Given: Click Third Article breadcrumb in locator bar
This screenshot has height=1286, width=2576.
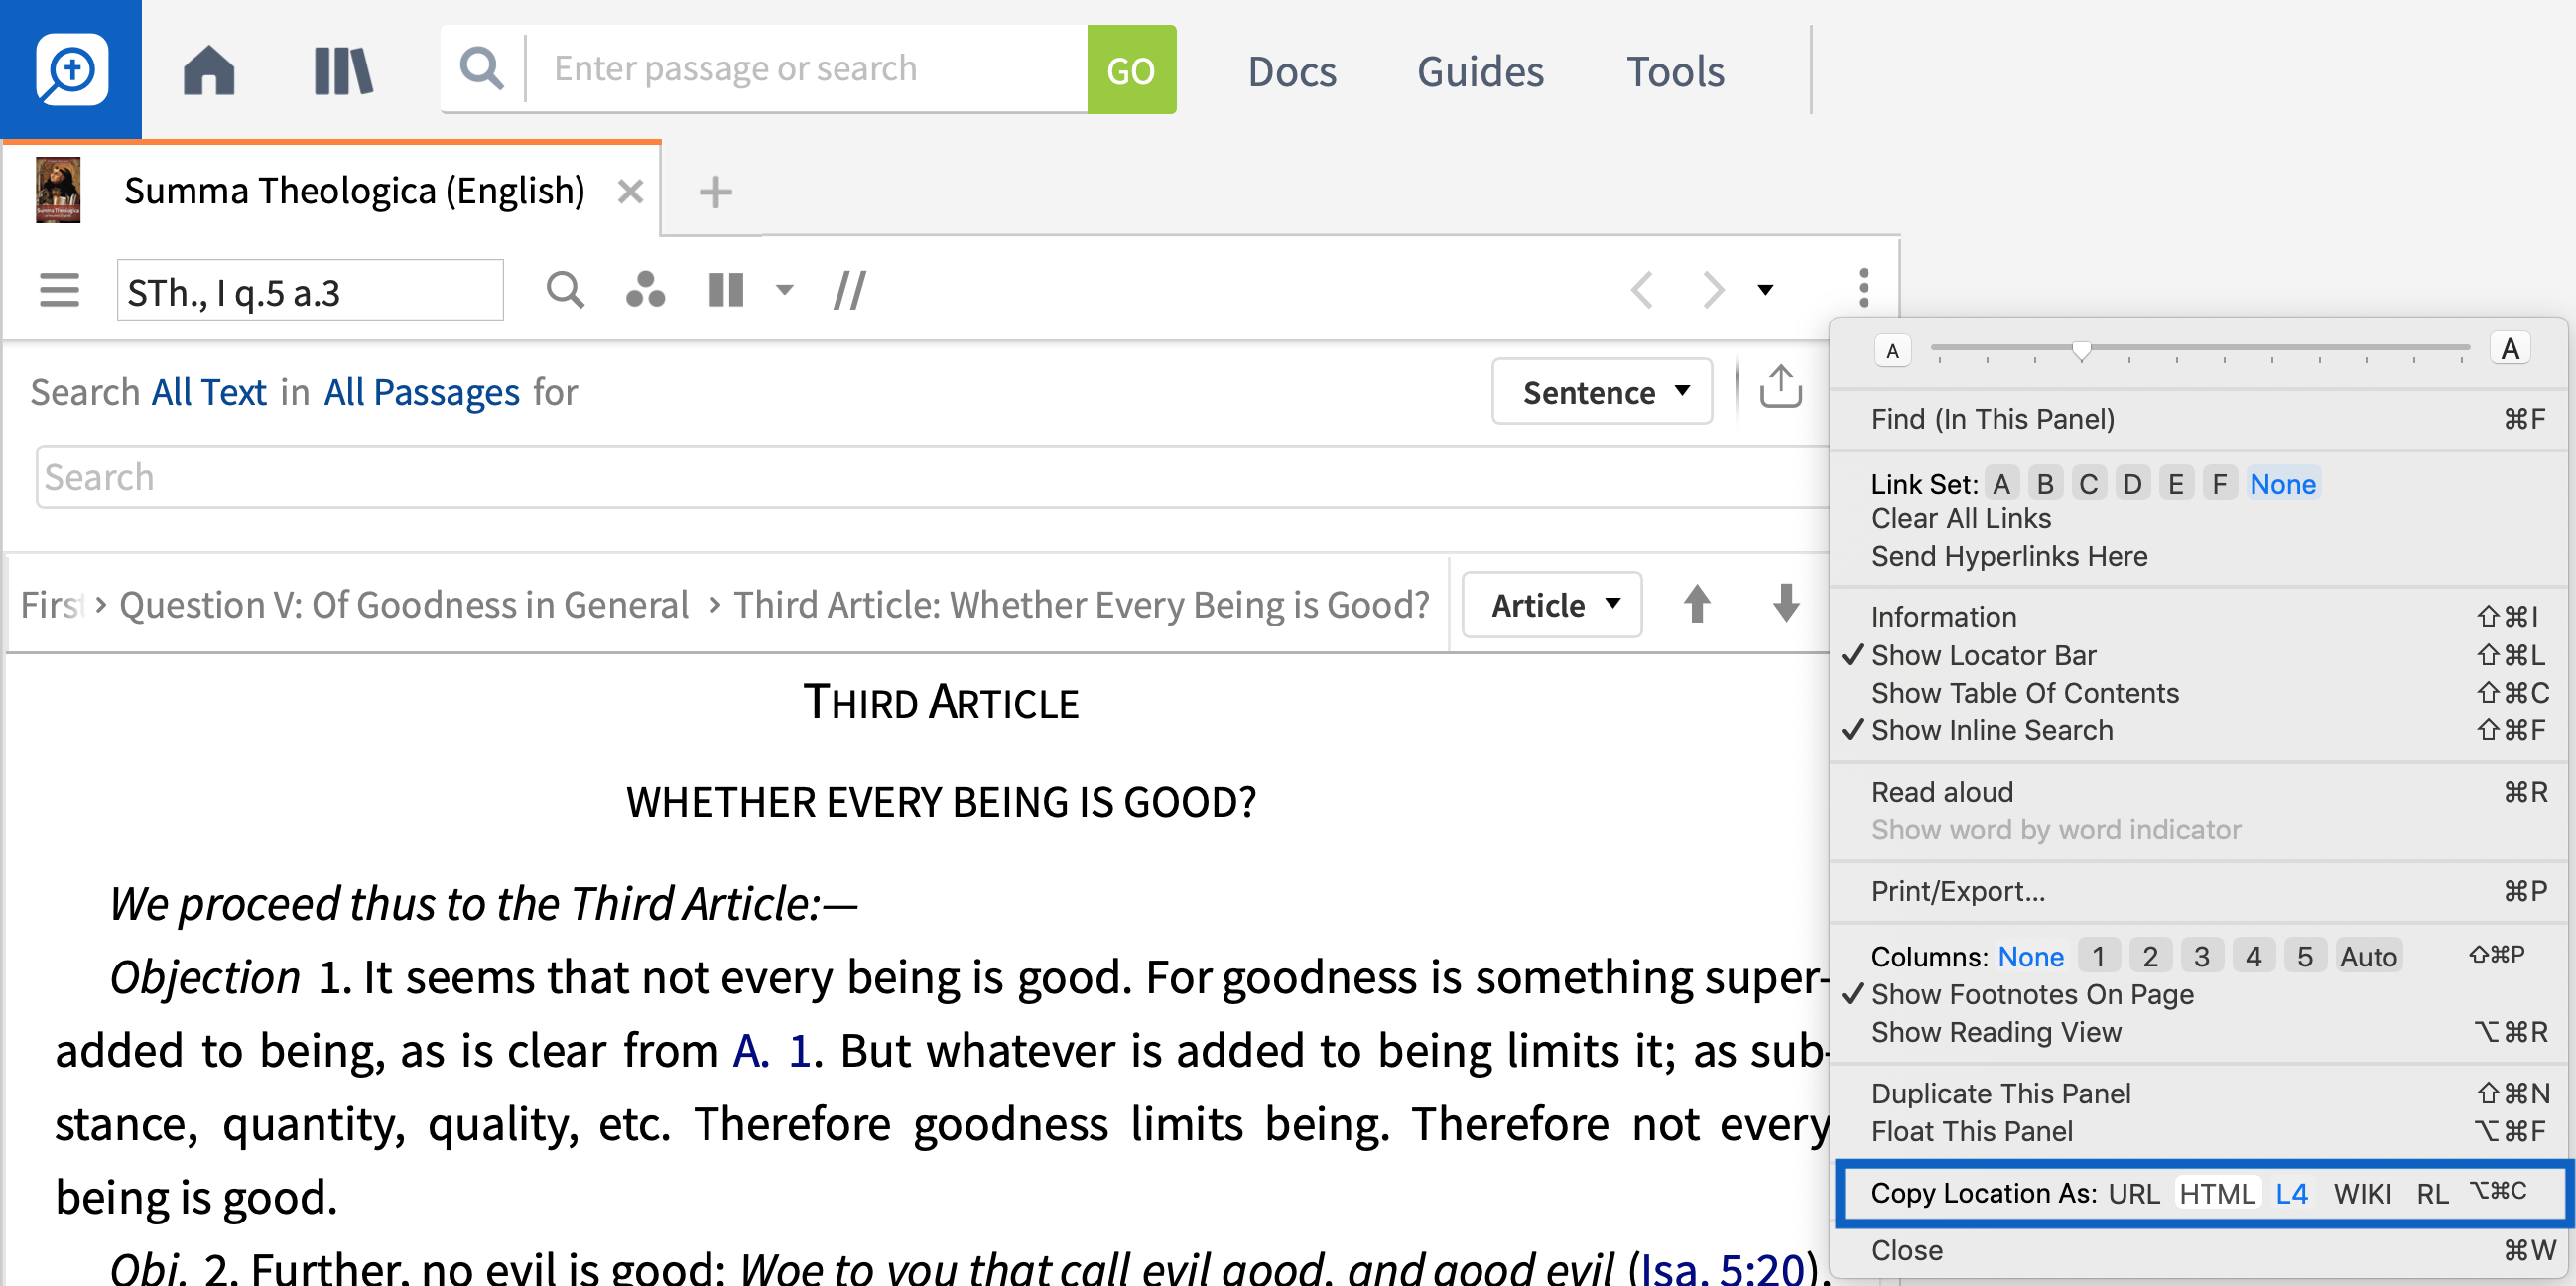Looking at the screenshot, I should coord(1082,605).
